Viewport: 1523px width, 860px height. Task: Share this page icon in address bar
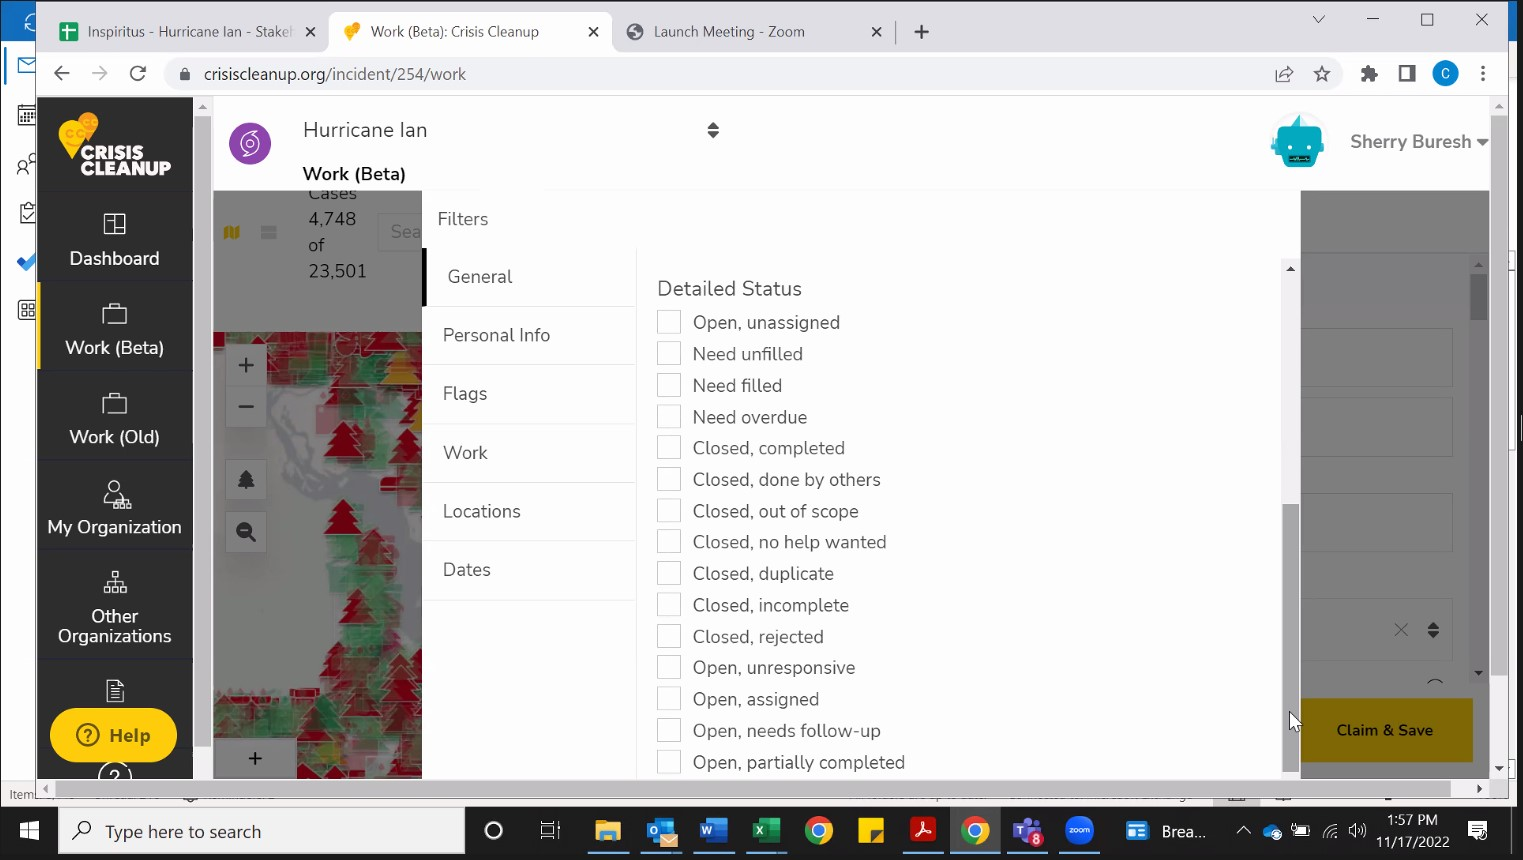[x=1284, y=74]
